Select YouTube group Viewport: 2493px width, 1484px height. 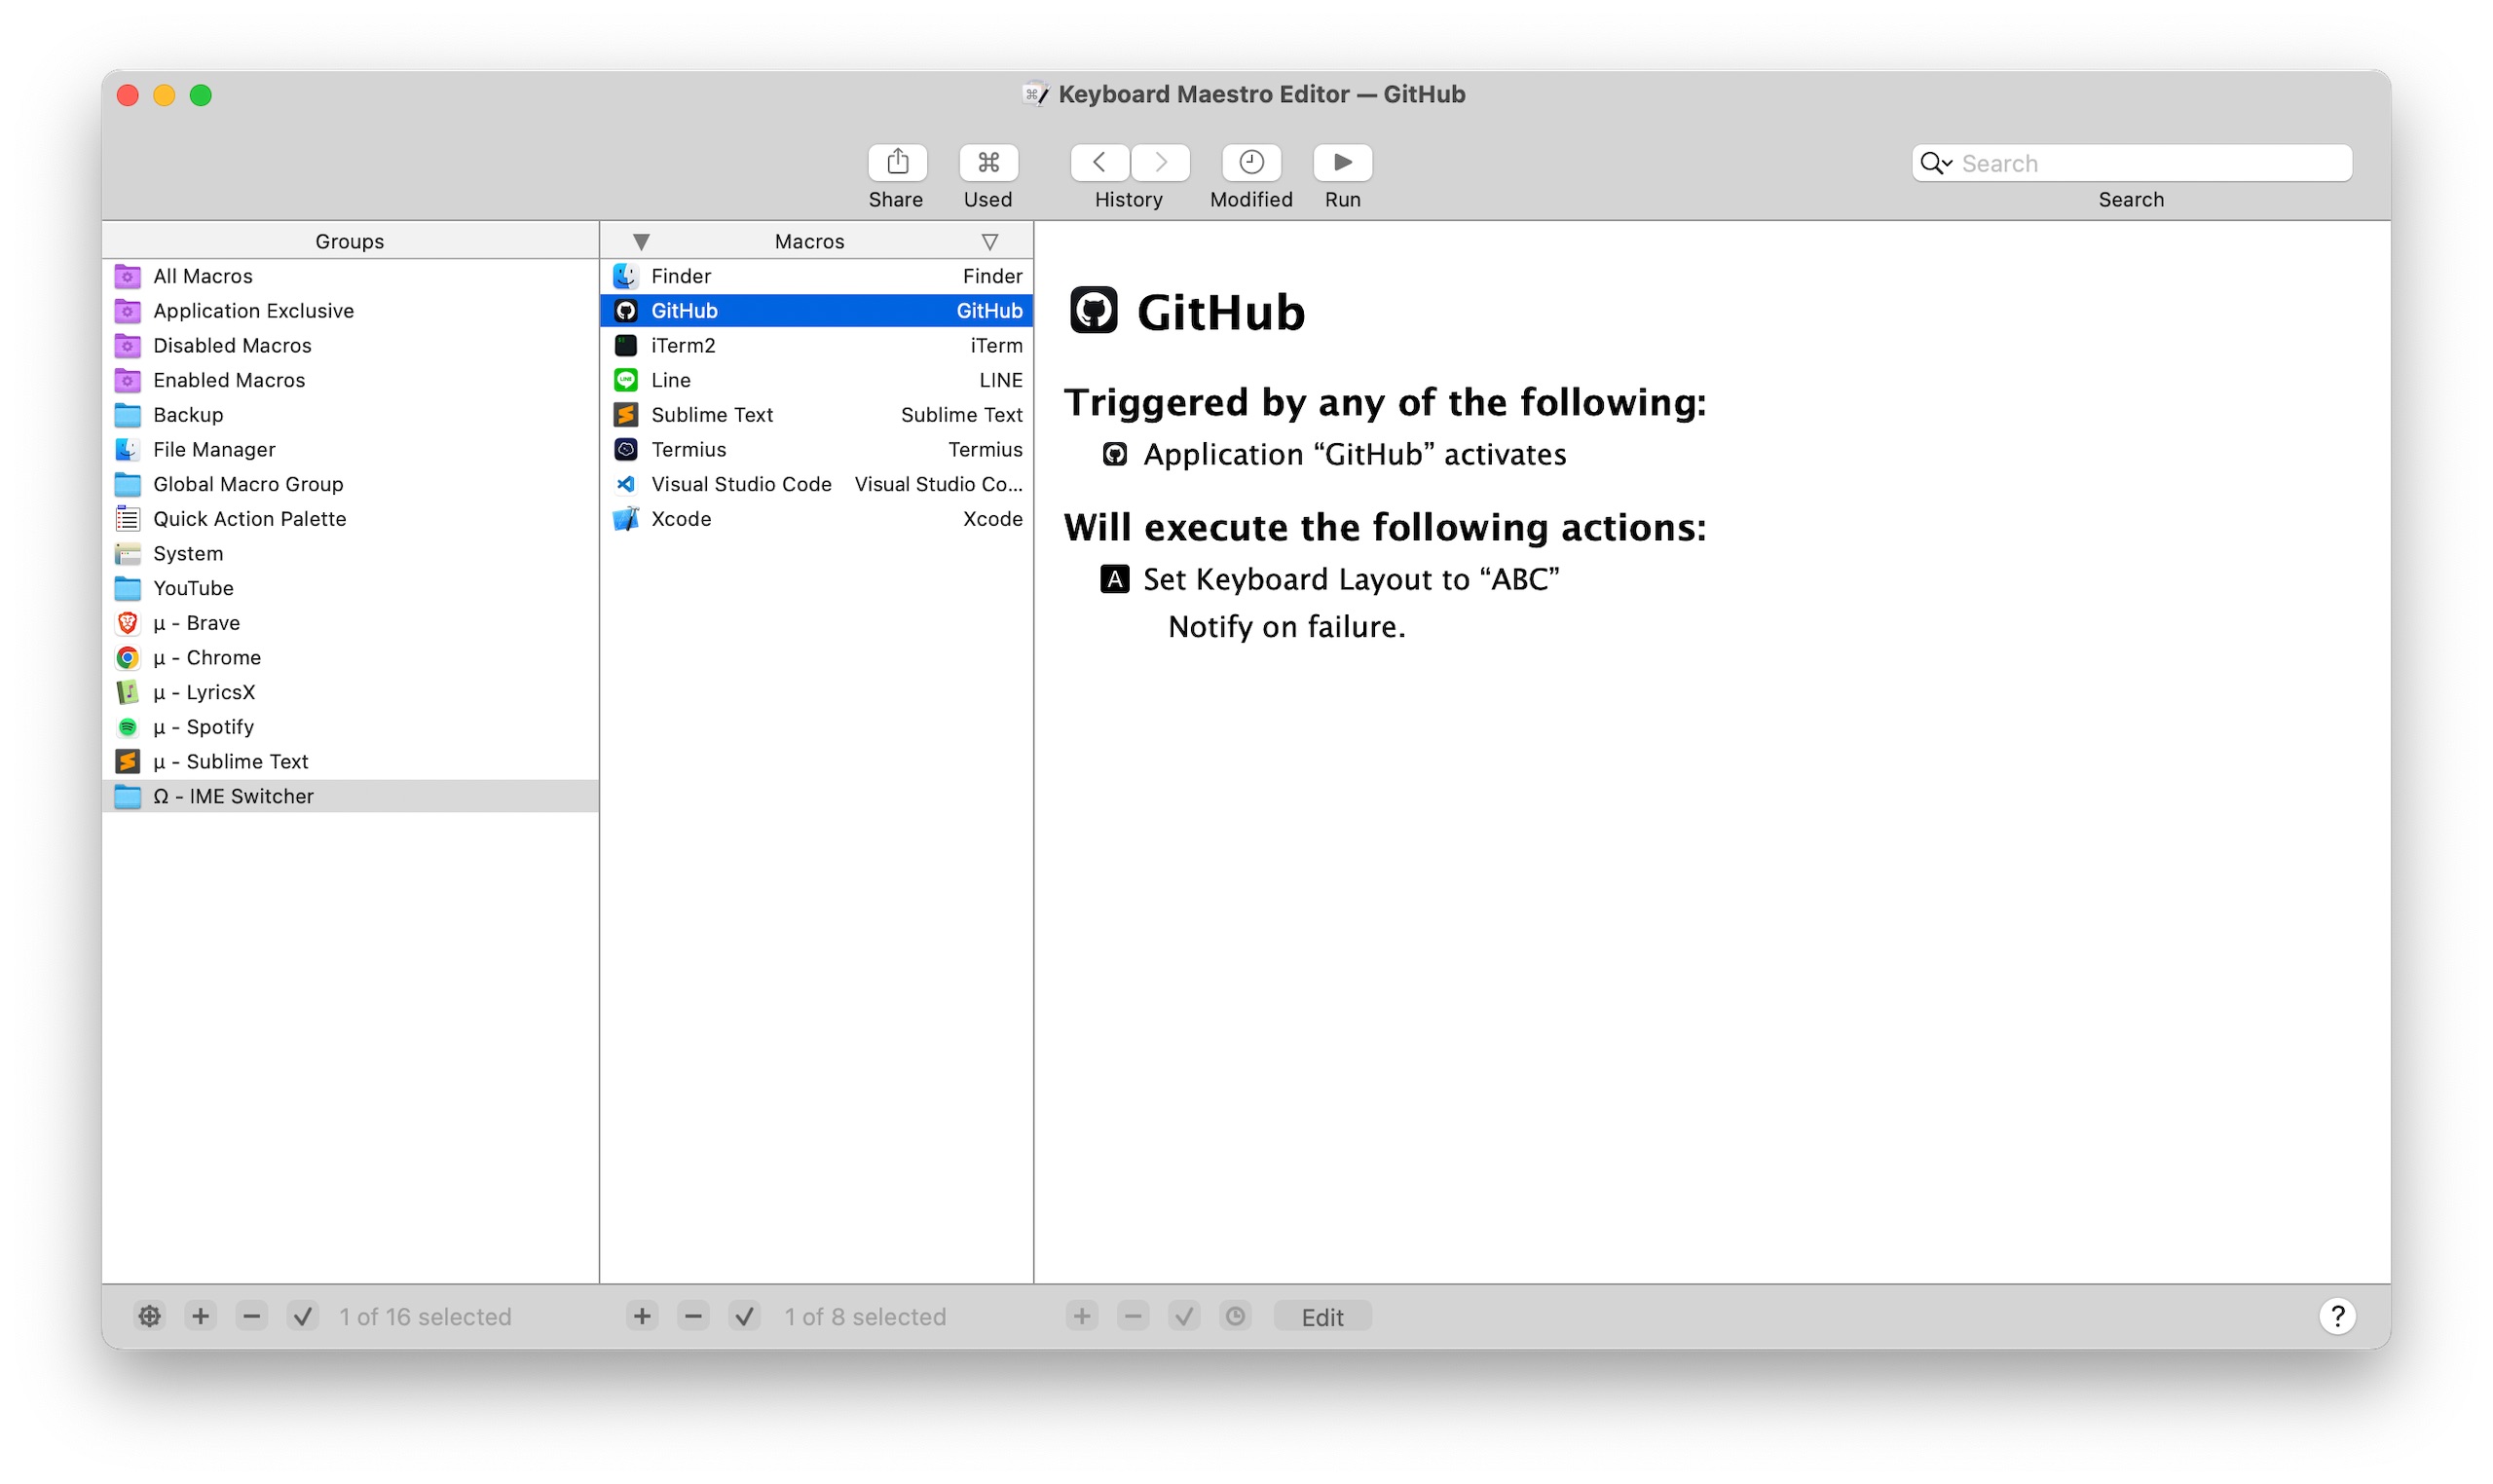[x=350, y=588]
